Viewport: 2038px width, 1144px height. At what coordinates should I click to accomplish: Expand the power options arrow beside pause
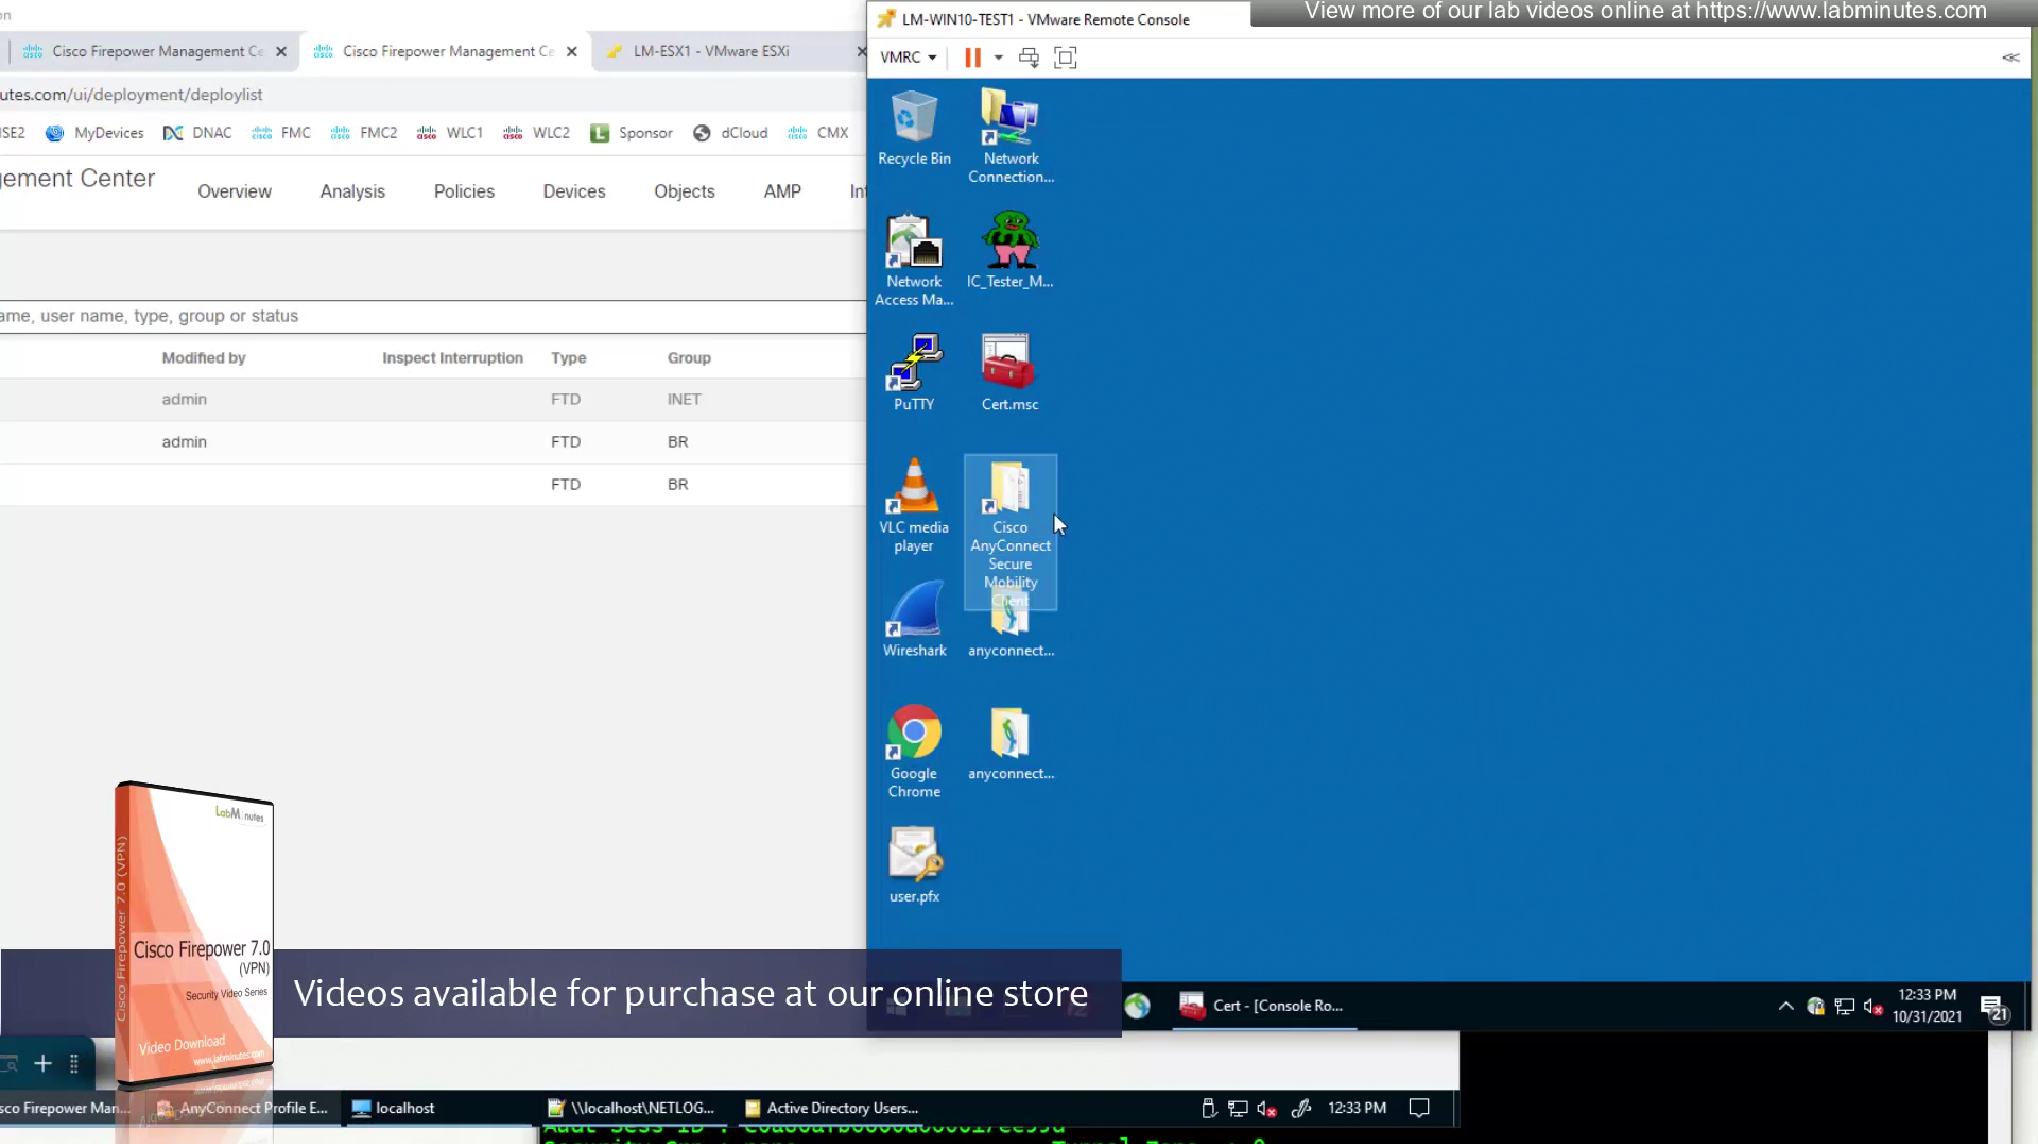click(998, 58)
